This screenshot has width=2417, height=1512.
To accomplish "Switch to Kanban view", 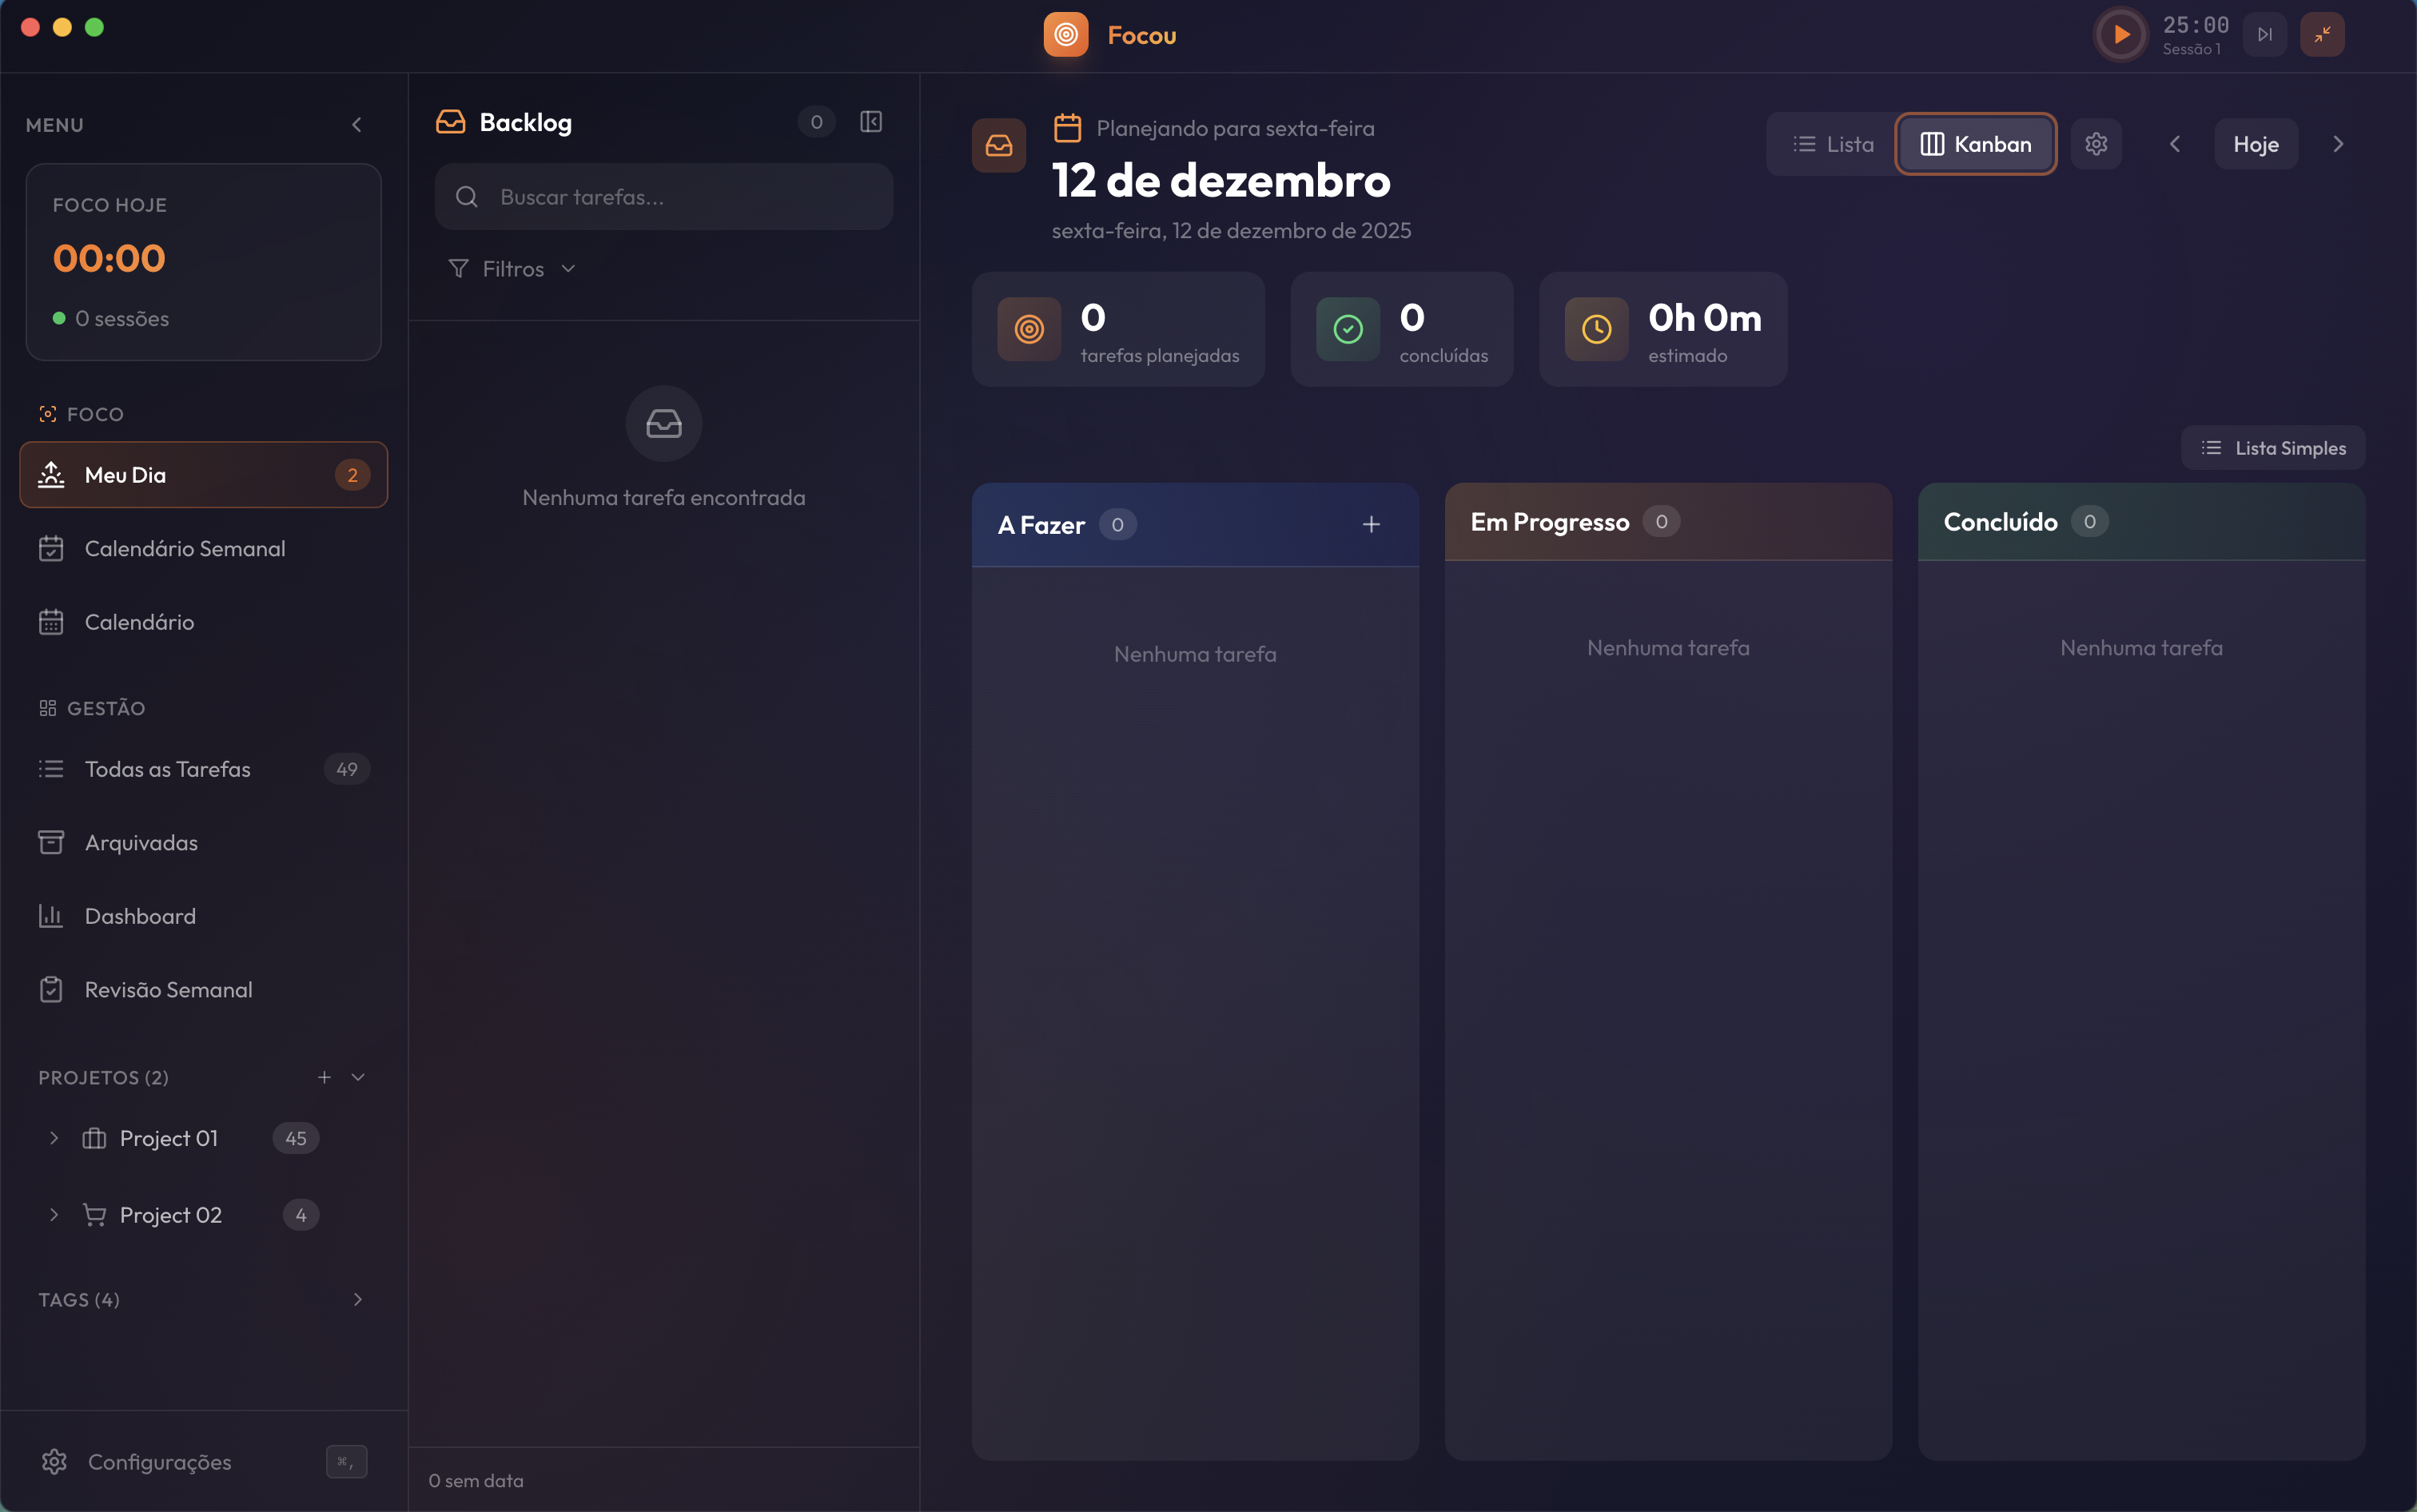I will 1975,144.
